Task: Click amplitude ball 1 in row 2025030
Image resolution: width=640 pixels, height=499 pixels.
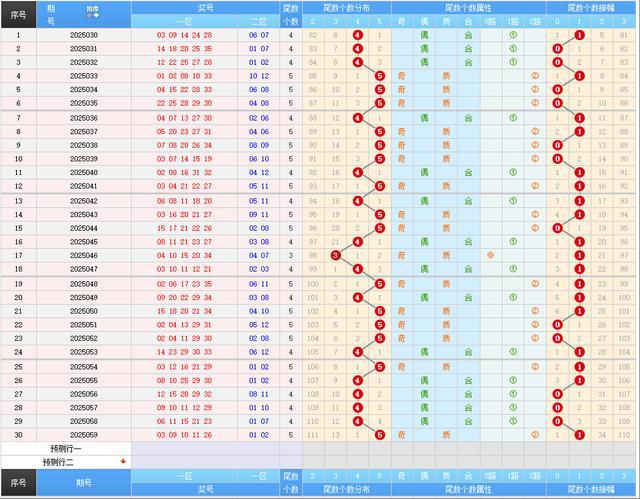Action: tap(579, 35)
